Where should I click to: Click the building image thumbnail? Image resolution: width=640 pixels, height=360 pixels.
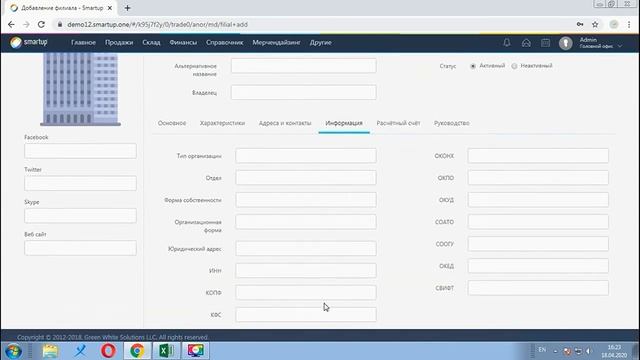point(80,89)
